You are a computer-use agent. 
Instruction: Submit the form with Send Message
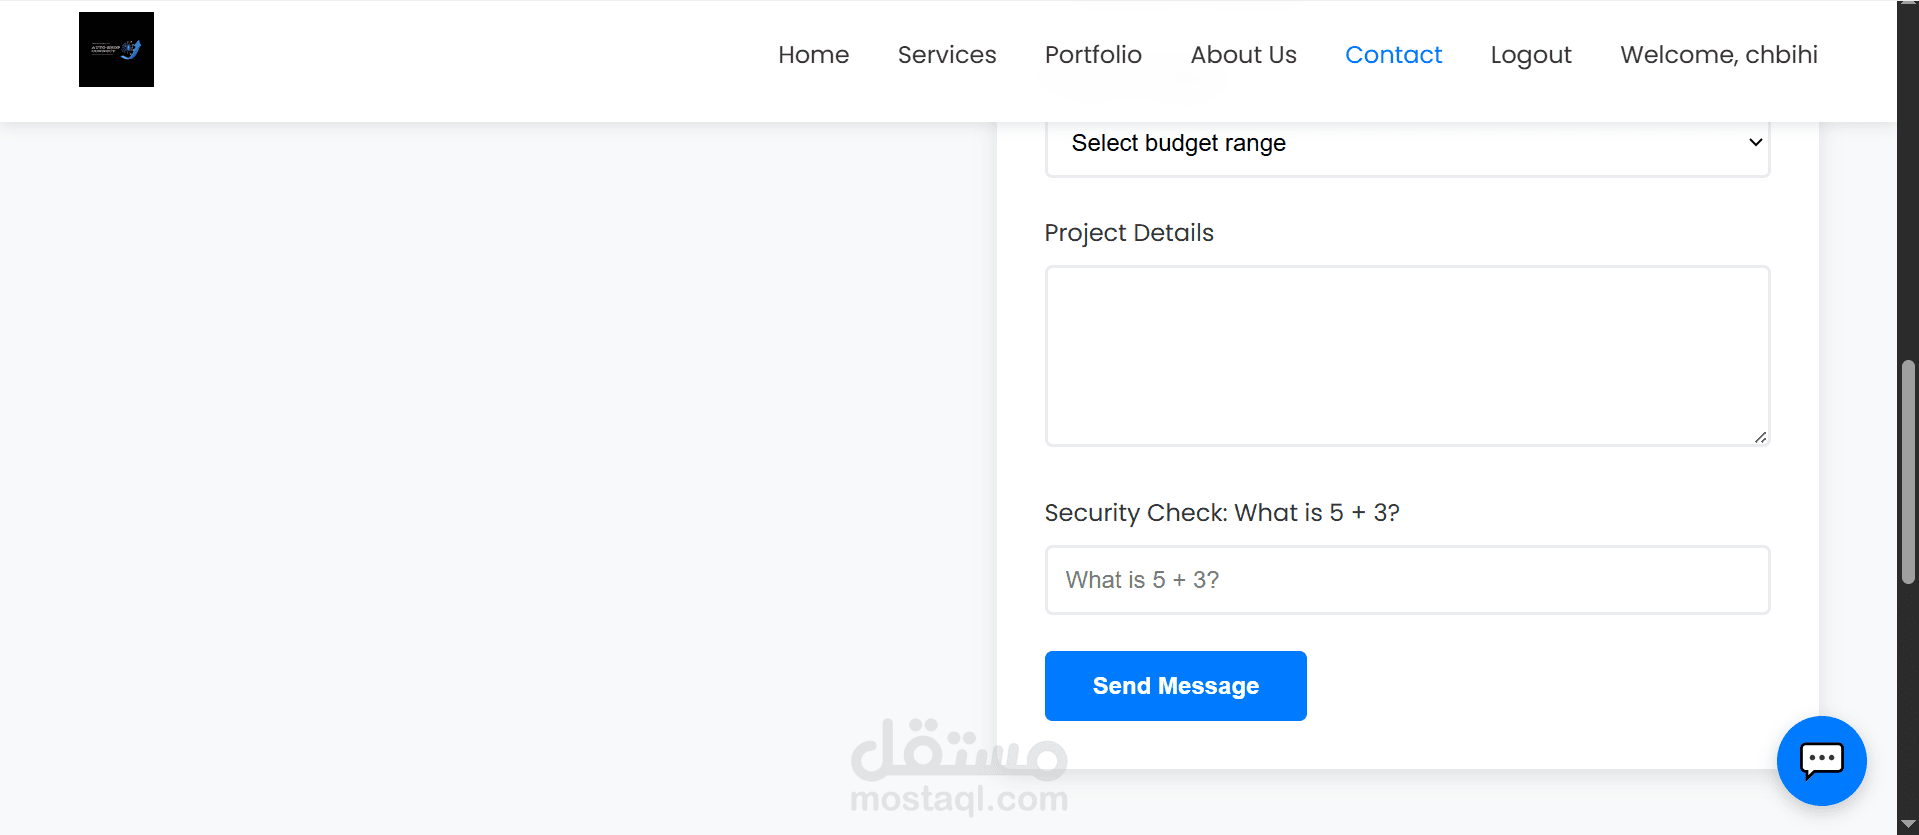(x=1175, y=686)
